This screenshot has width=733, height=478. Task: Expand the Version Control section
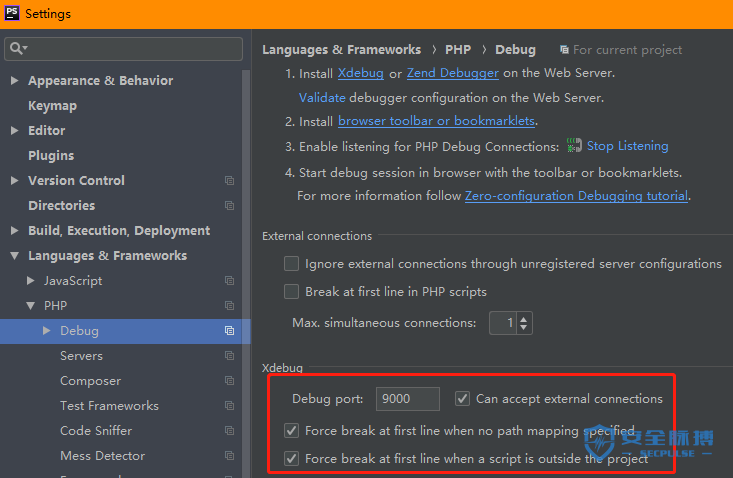pos(14,180)
